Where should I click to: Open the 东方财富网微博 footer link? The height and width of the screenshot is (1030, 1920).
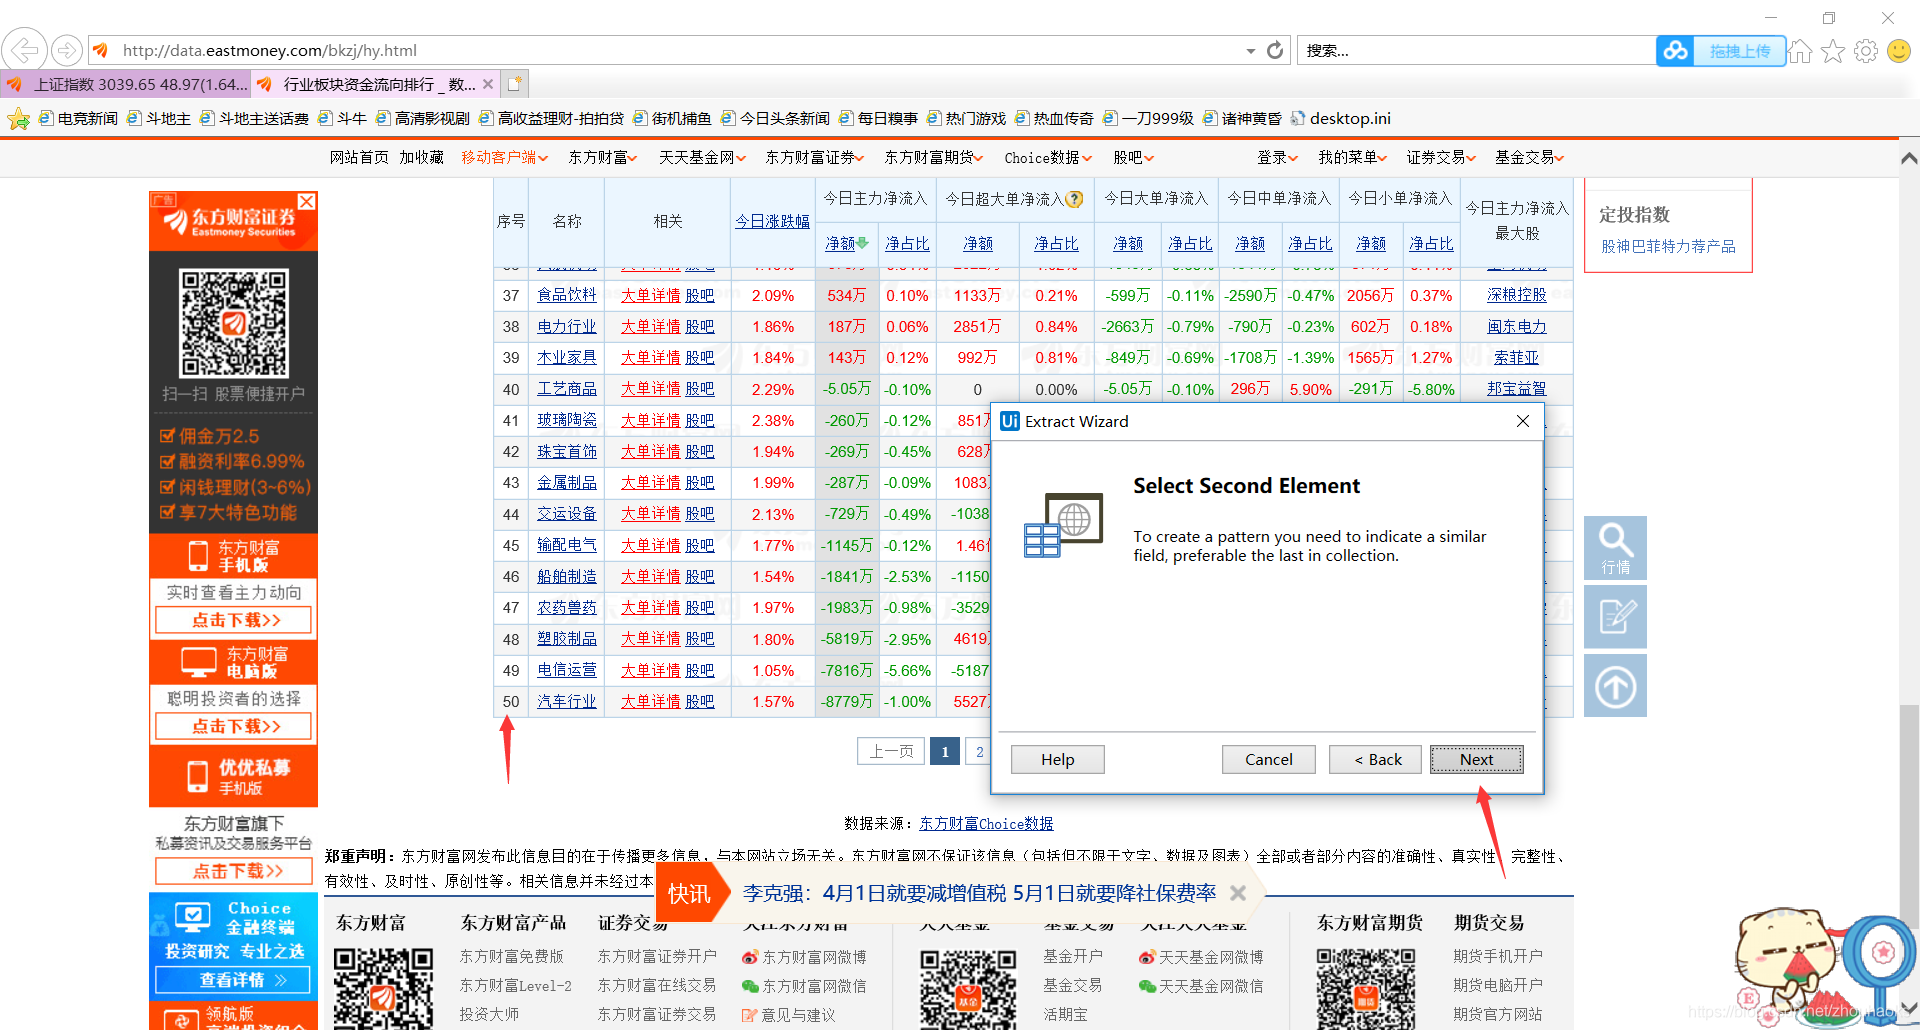tap(814, 957)
